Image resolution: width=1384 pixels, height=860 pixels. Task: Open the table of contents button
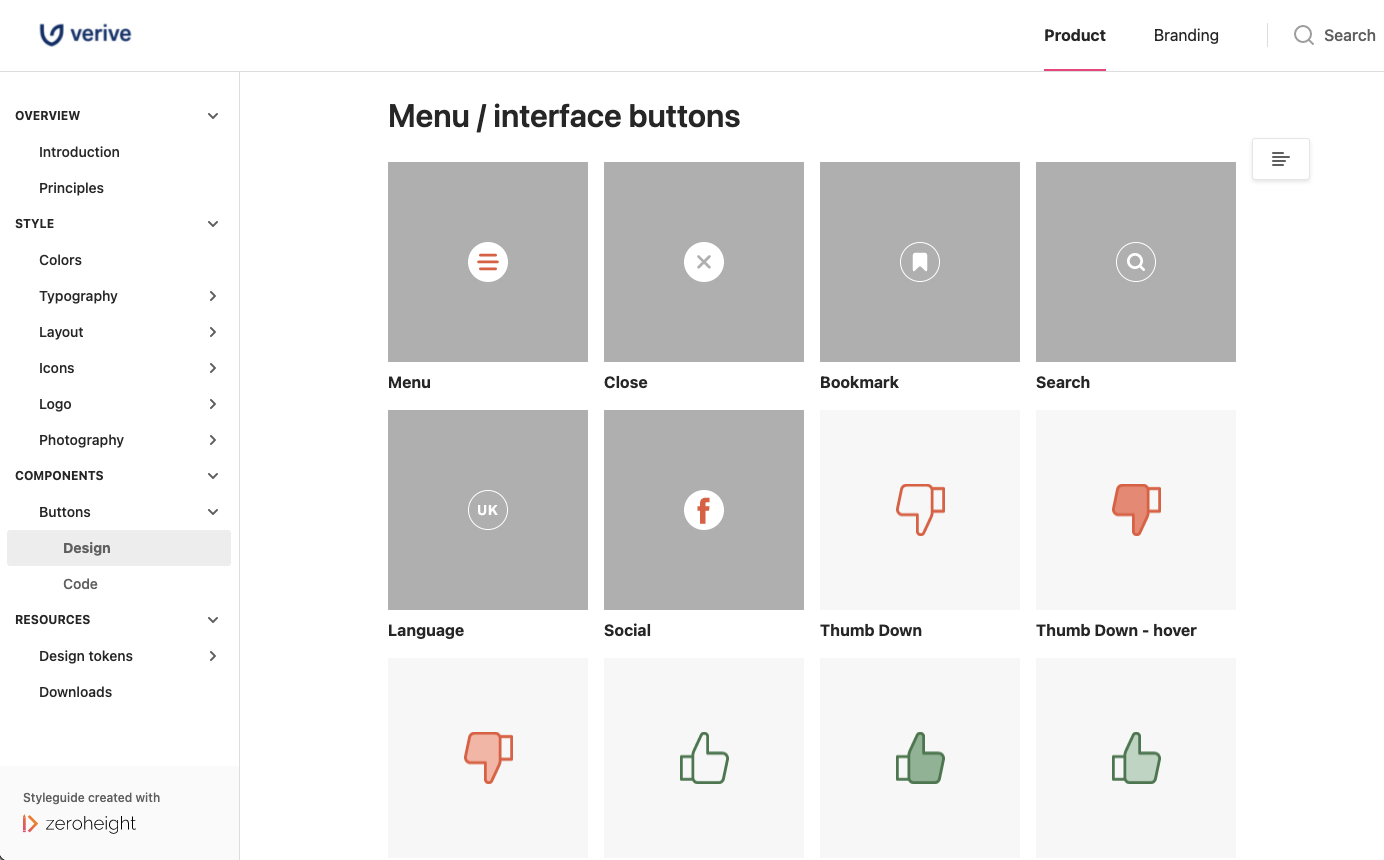click(1281, 159)
